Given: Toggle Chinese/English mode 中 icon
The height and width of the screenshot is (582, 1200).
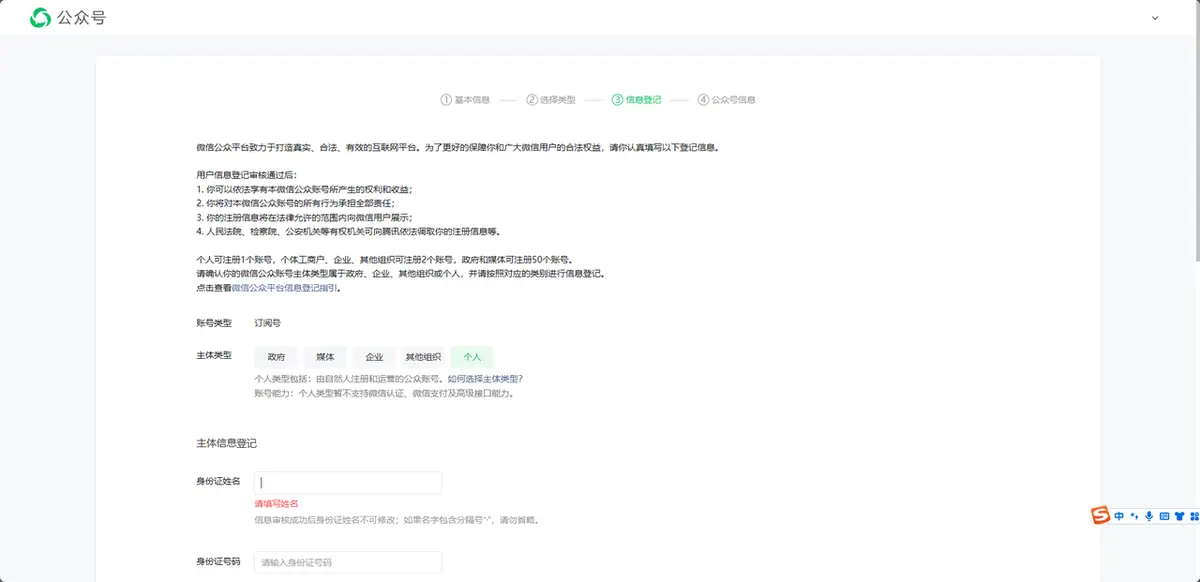Looking at the screenshot, I should point(1120,516).
